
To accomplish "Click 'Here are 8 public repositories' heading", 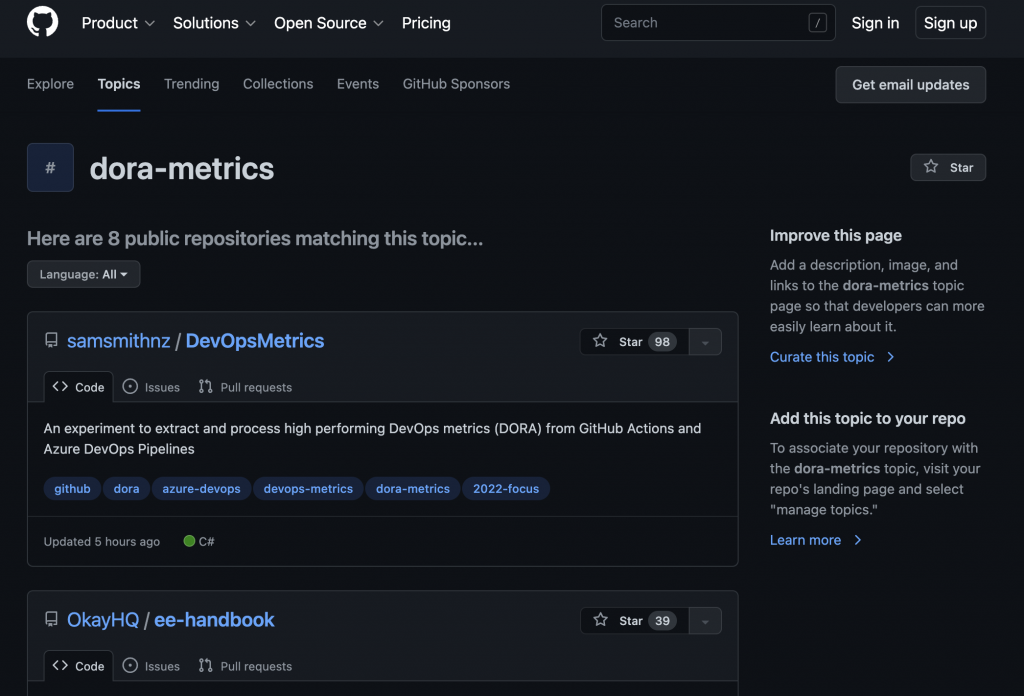I will [255, 238].
